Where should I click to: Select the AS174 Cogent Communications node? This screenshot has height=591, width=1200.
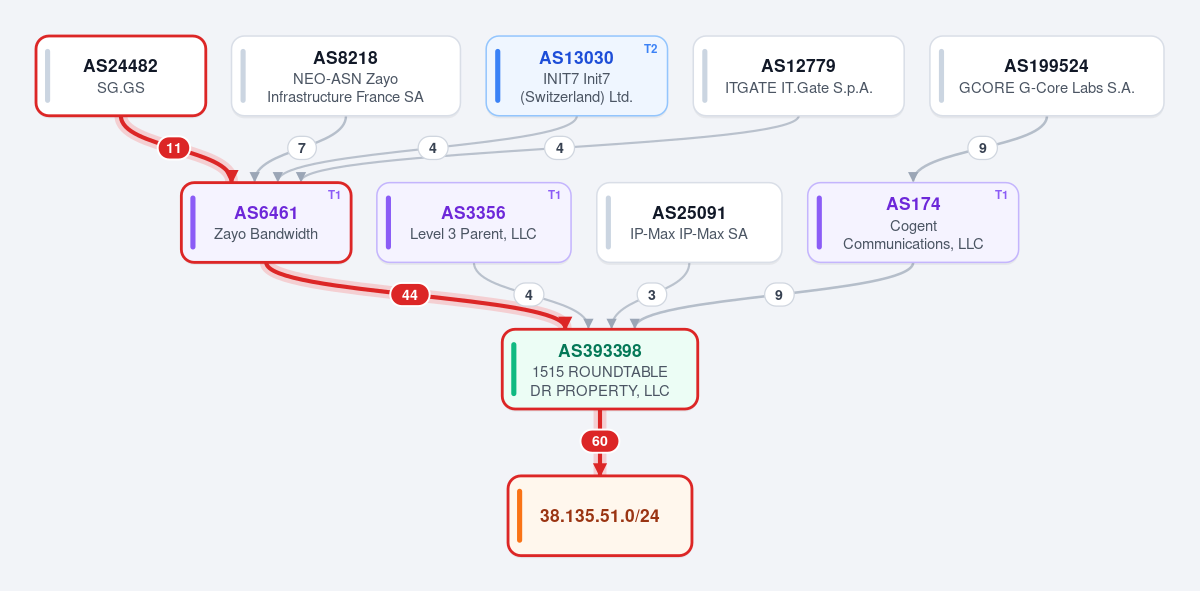[x=913, y=222]
